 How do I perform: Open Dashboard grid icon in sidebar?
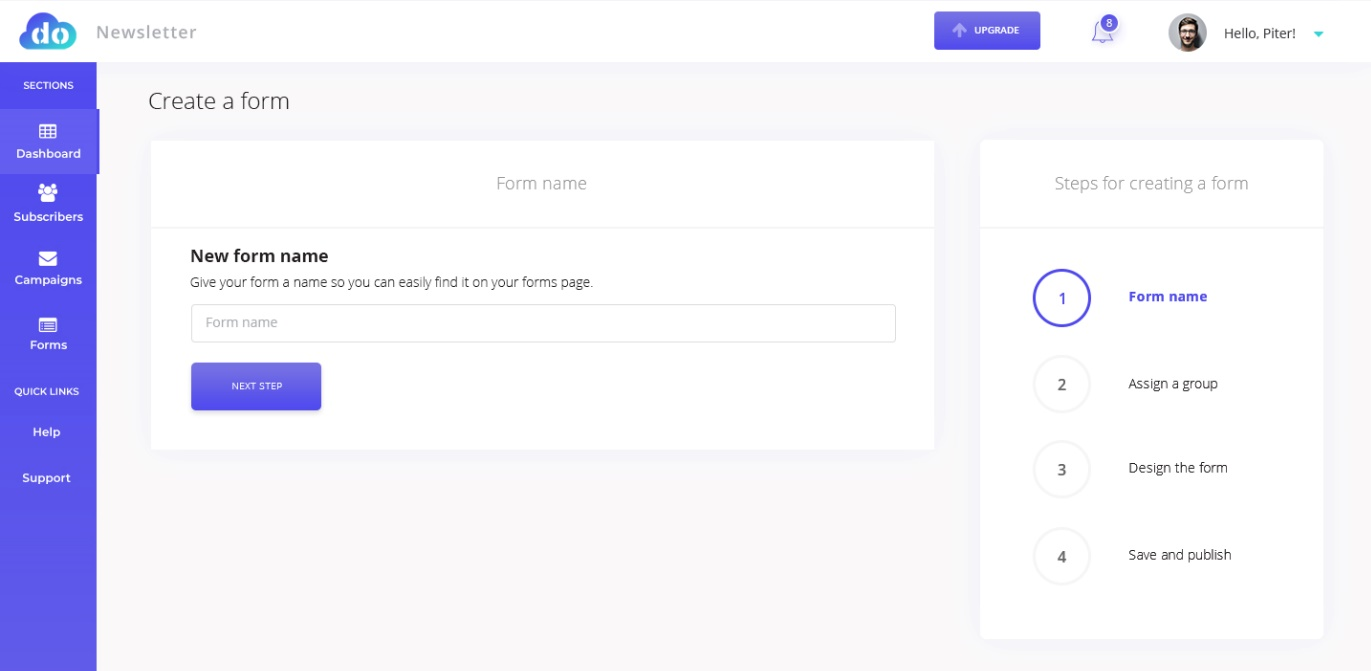(48, 131)
